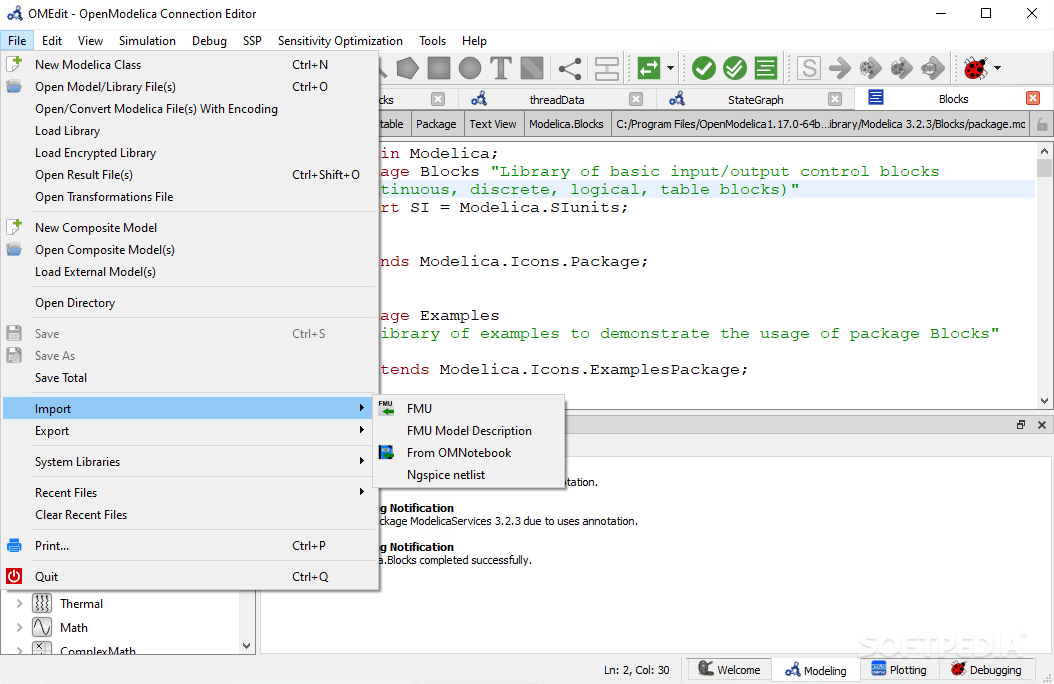Open the re-simulate dropdown arrow
Image resolution: width=1054 pixels, height=684 pixels.
(x=670, y=68)
